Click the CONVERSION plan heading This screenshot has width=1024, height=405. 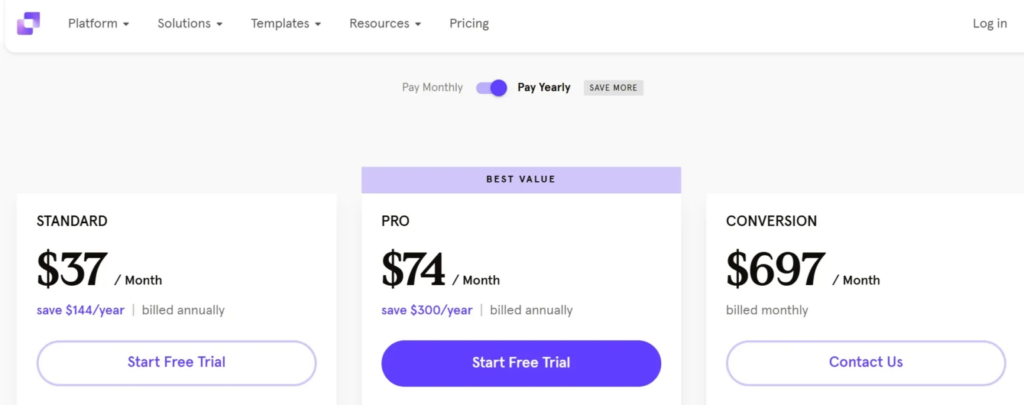coord(771,221)
